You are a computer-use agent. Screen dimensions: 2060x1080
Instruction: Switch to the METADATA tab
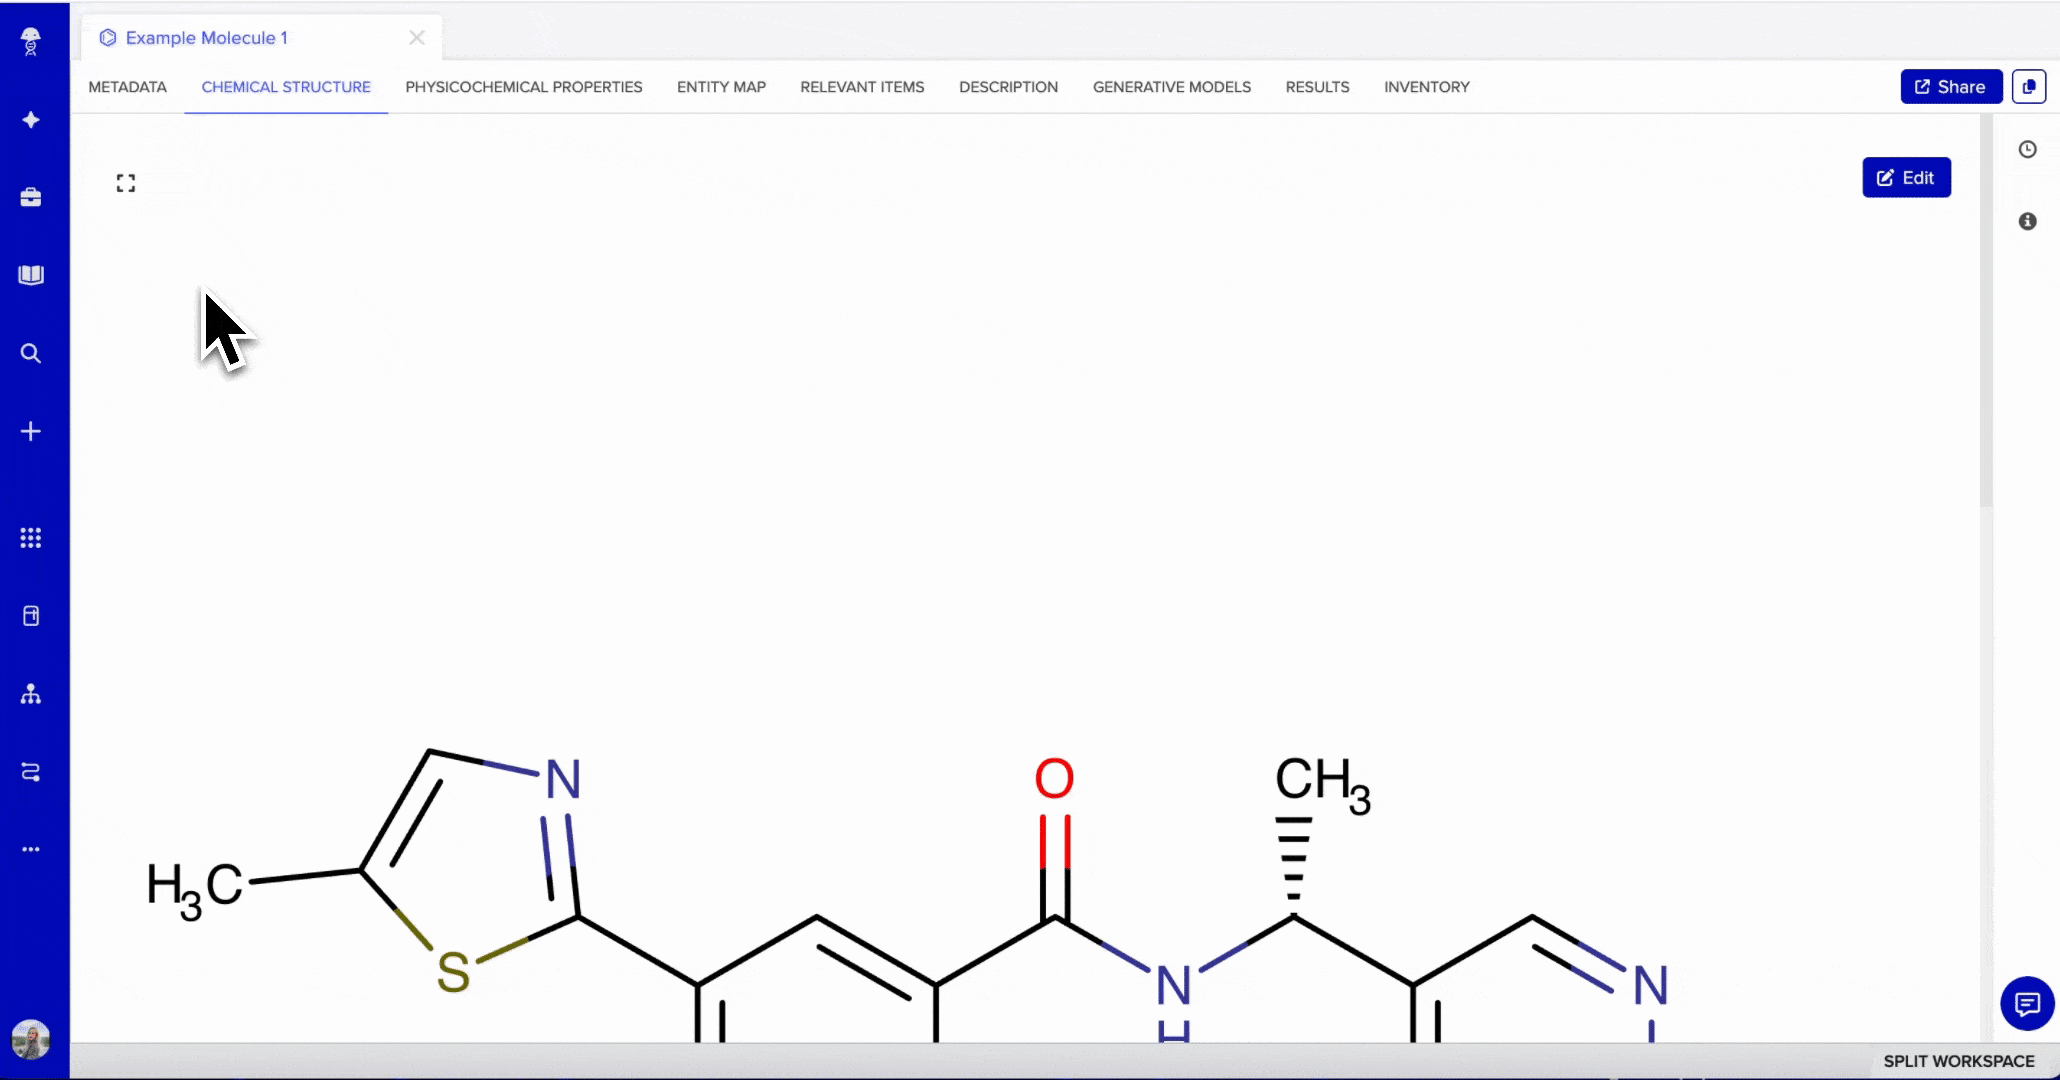126,87
